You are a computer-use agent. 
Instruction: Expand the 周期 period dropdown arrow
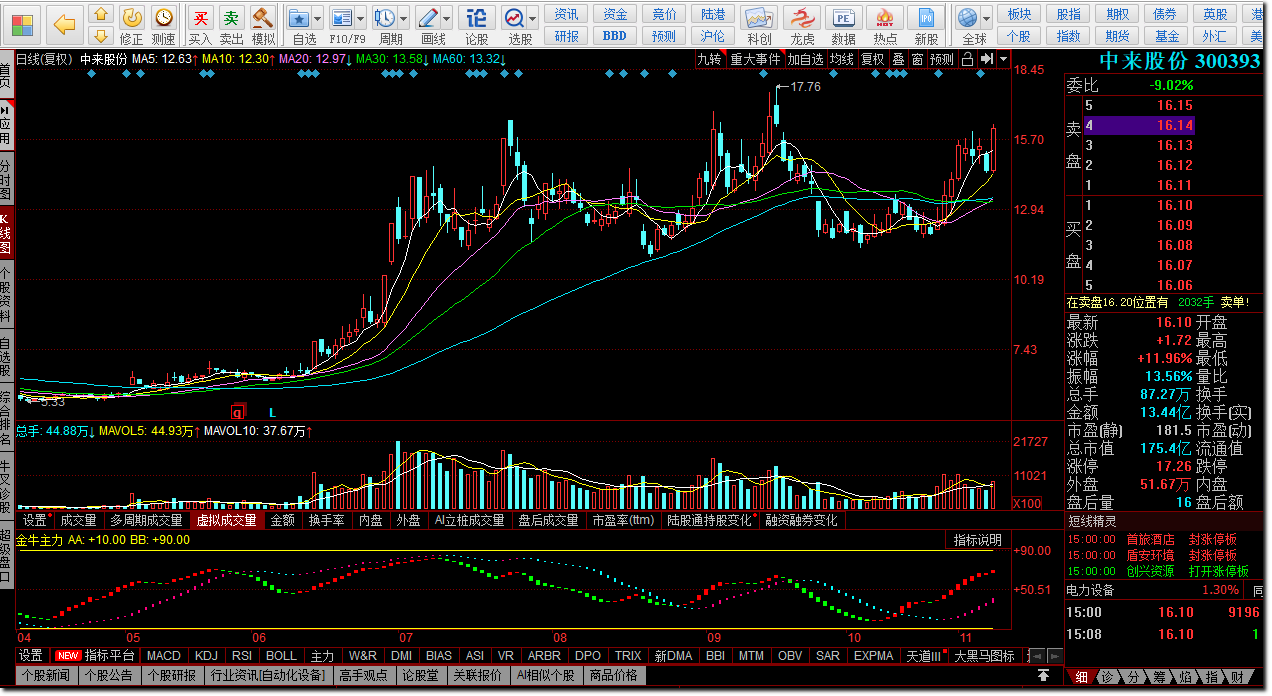coord(402,19)
